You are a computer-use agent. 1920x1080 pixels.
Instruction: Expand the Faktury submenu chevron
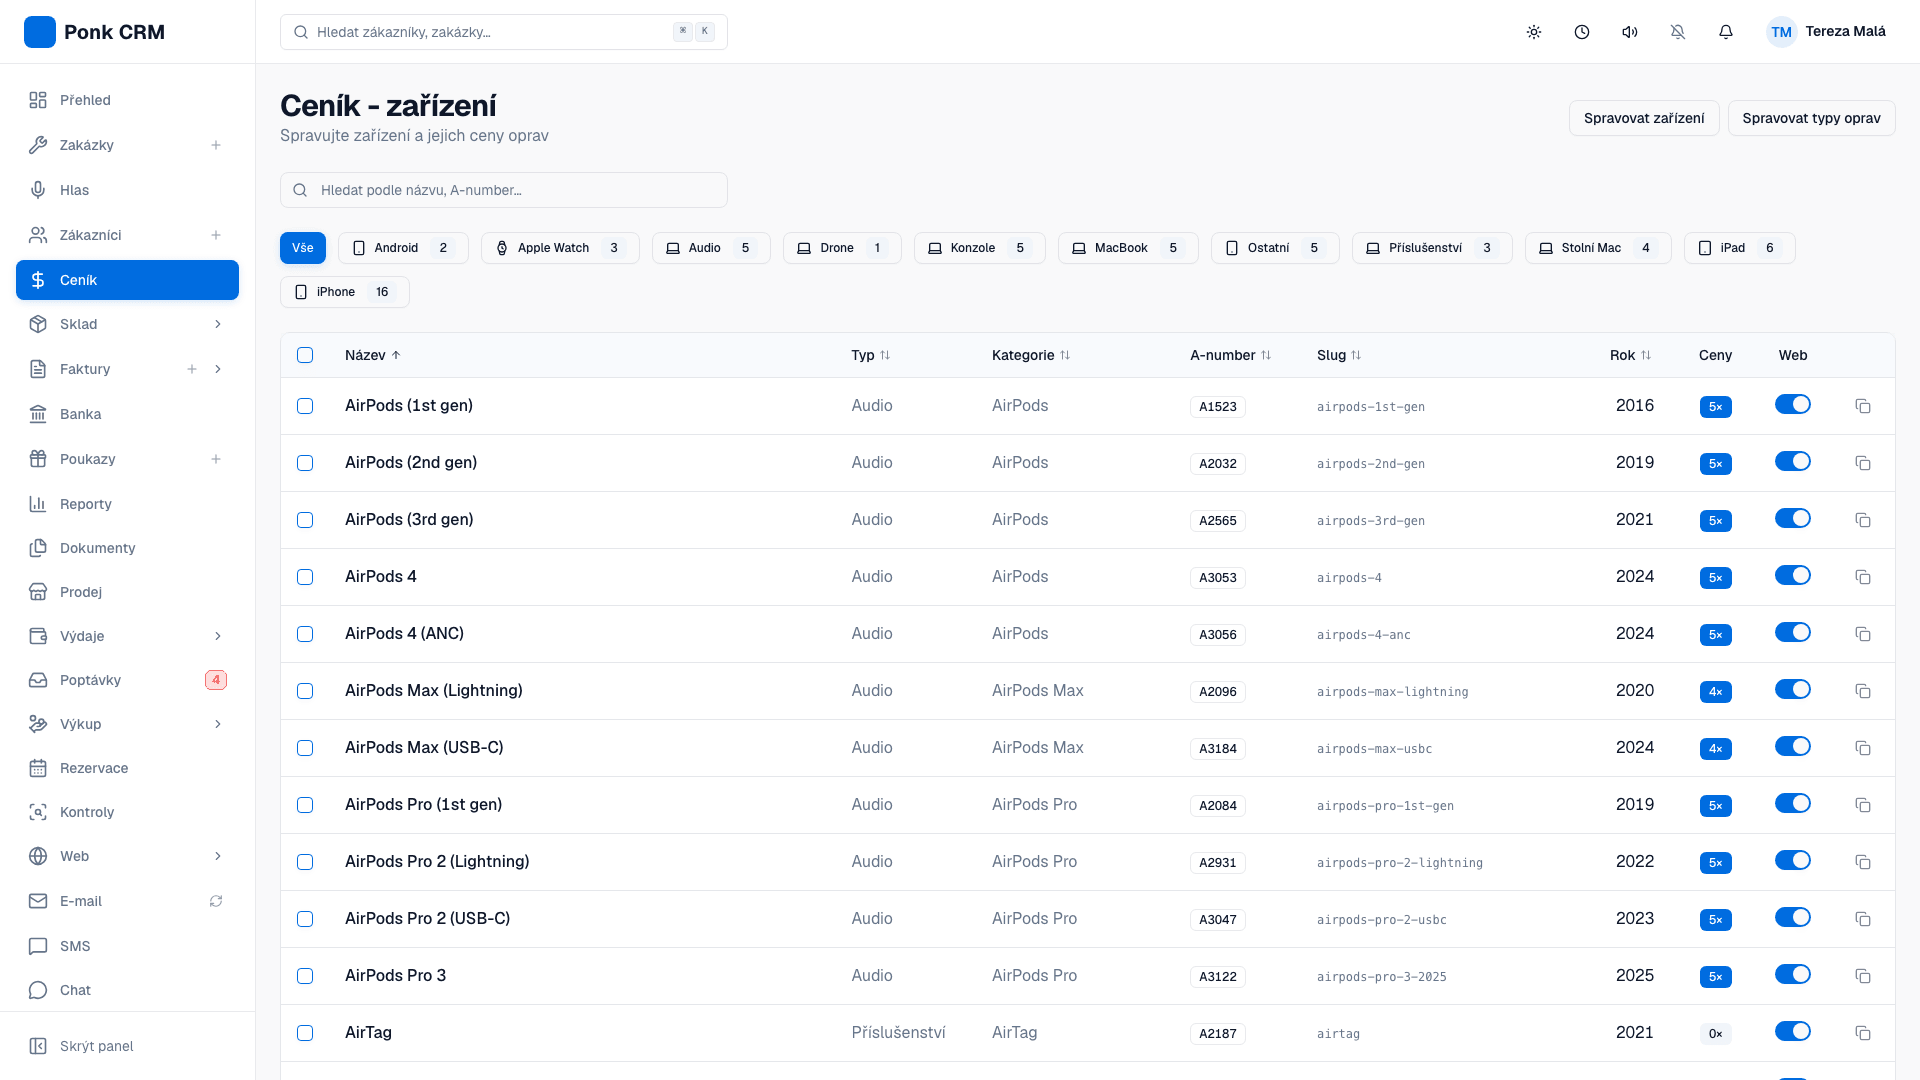pos(218,369)
